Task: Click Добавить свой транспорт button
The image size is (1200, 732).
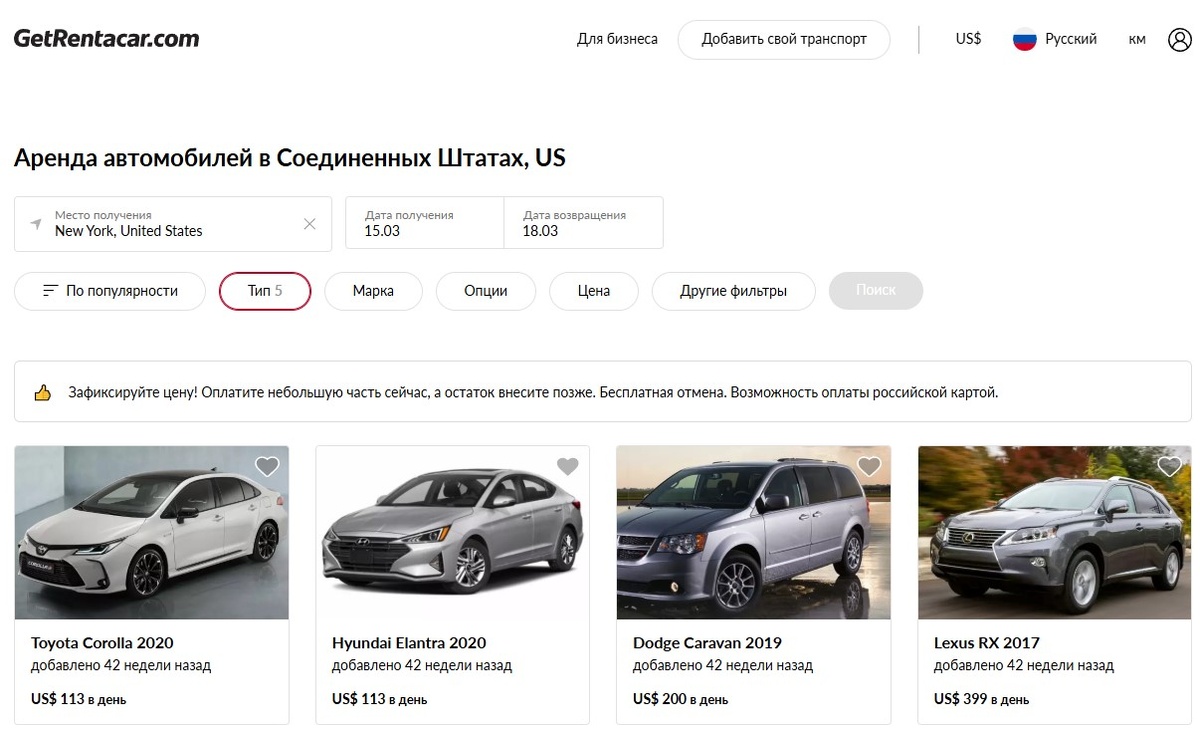Action: pyautogui.click(x=784, y=39)
